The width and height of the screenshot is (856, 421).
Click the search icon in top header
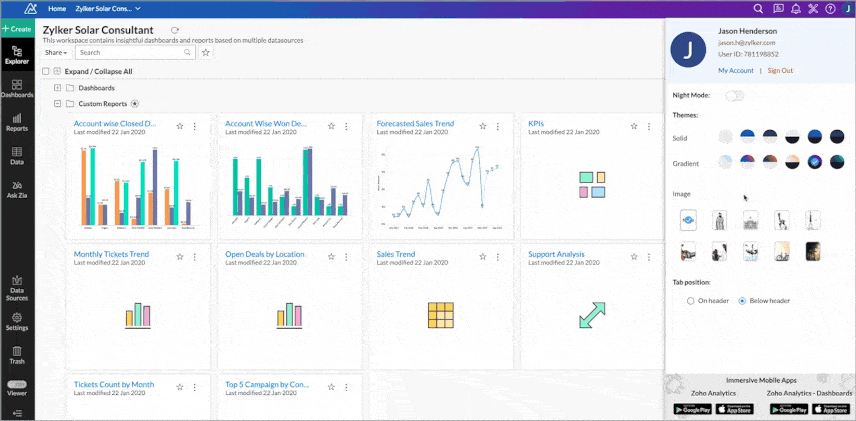point(758,8)
